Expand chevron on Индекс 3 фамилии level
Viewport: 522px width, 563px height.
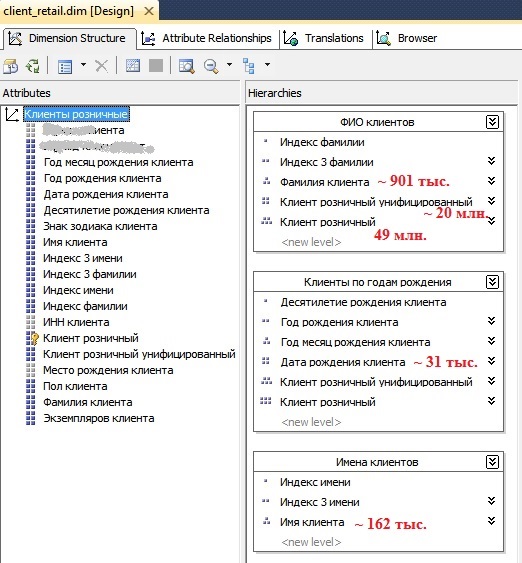(x=491, y=161)
